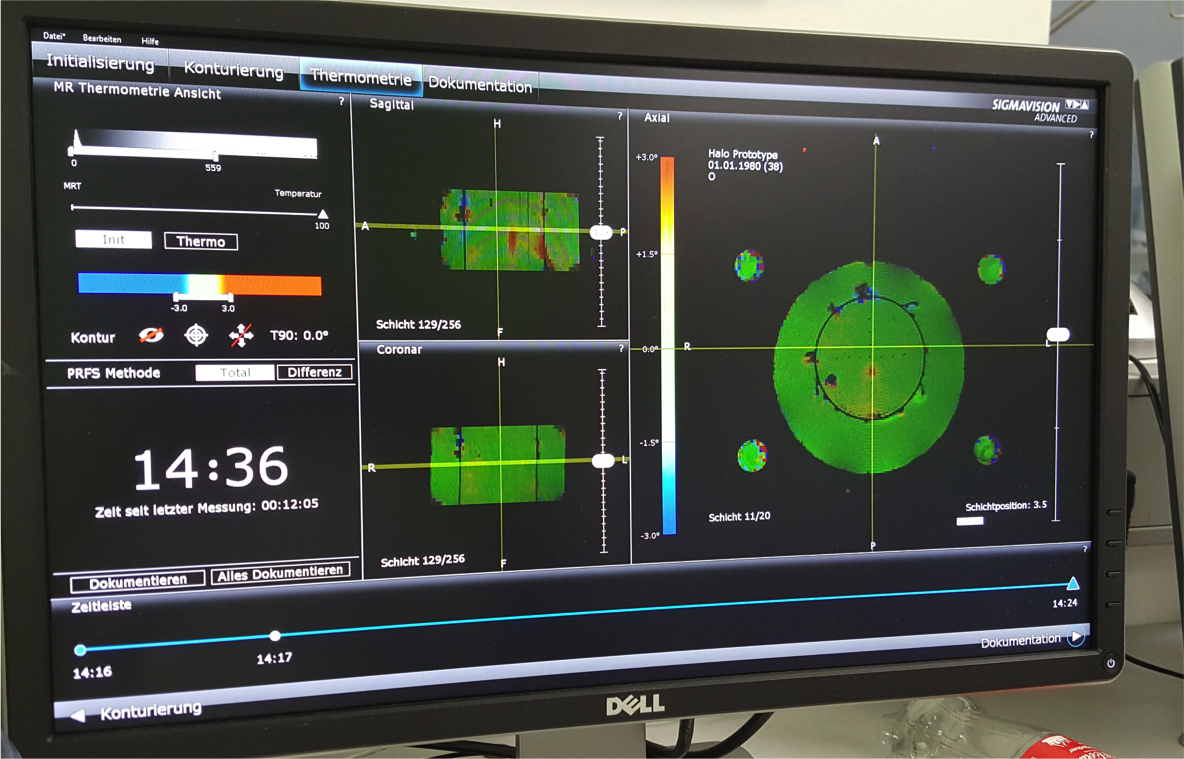Viewport: 1184px width, 759px height.
Task: Open the Datei menu
Action: pos(54,36)
